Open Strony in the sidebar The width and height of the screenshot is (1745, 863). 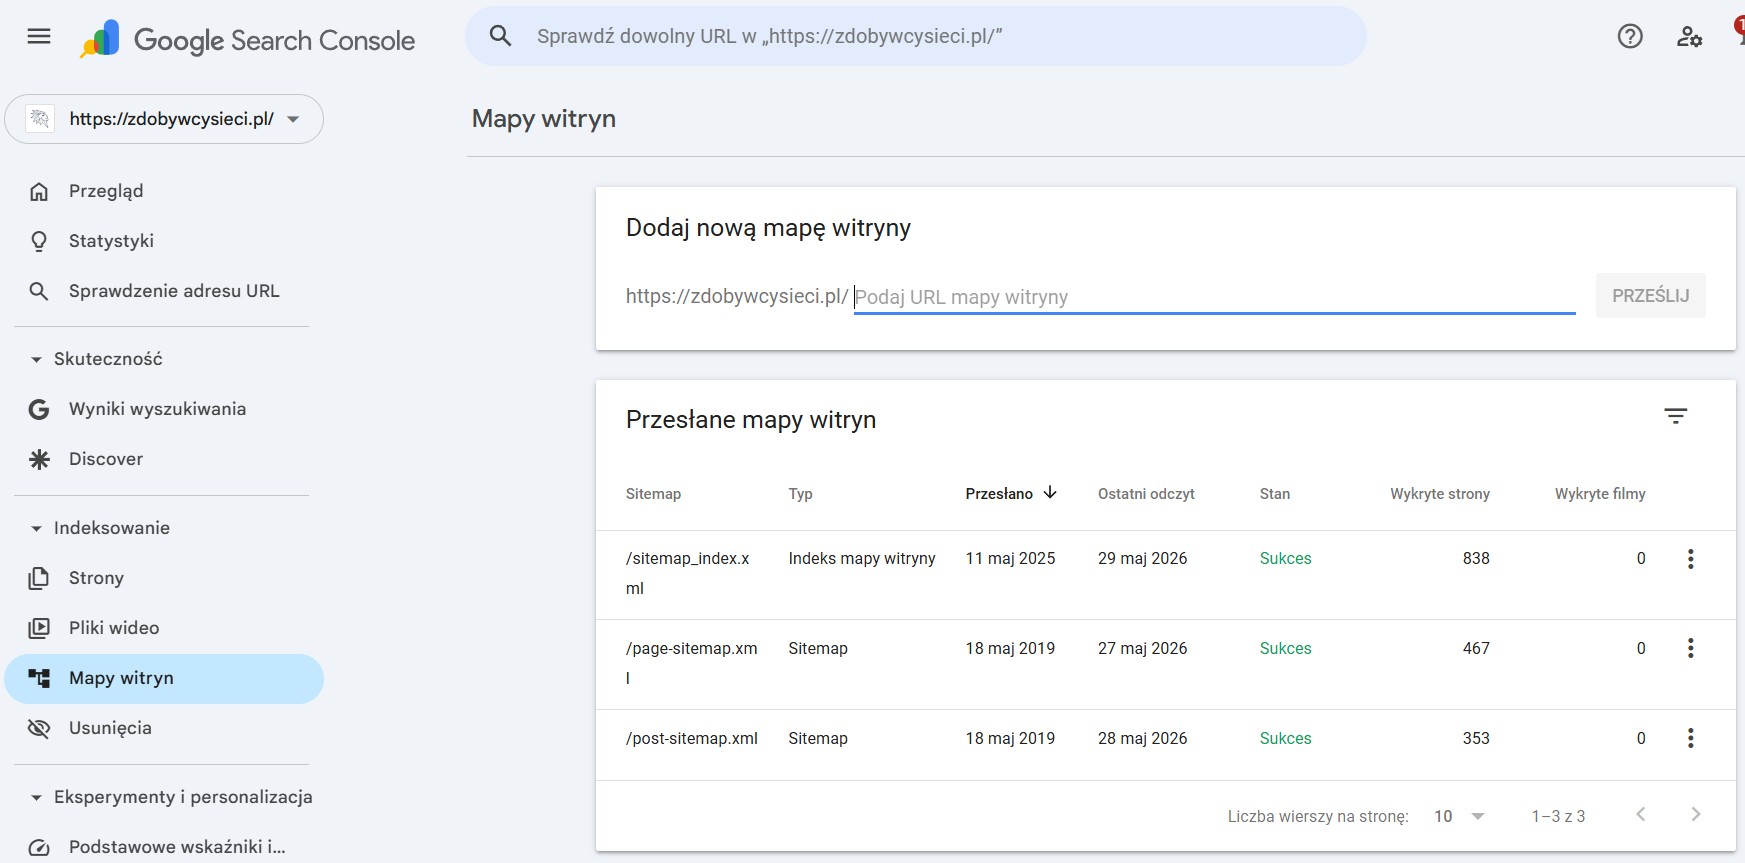click(164, 578)
